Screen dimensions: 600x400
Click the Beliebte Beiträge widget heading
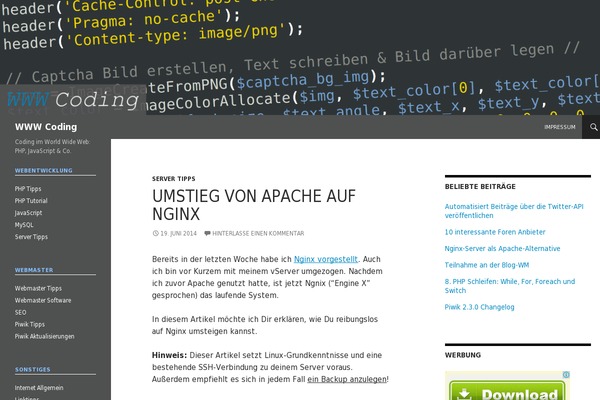click(x=480, y=186)
